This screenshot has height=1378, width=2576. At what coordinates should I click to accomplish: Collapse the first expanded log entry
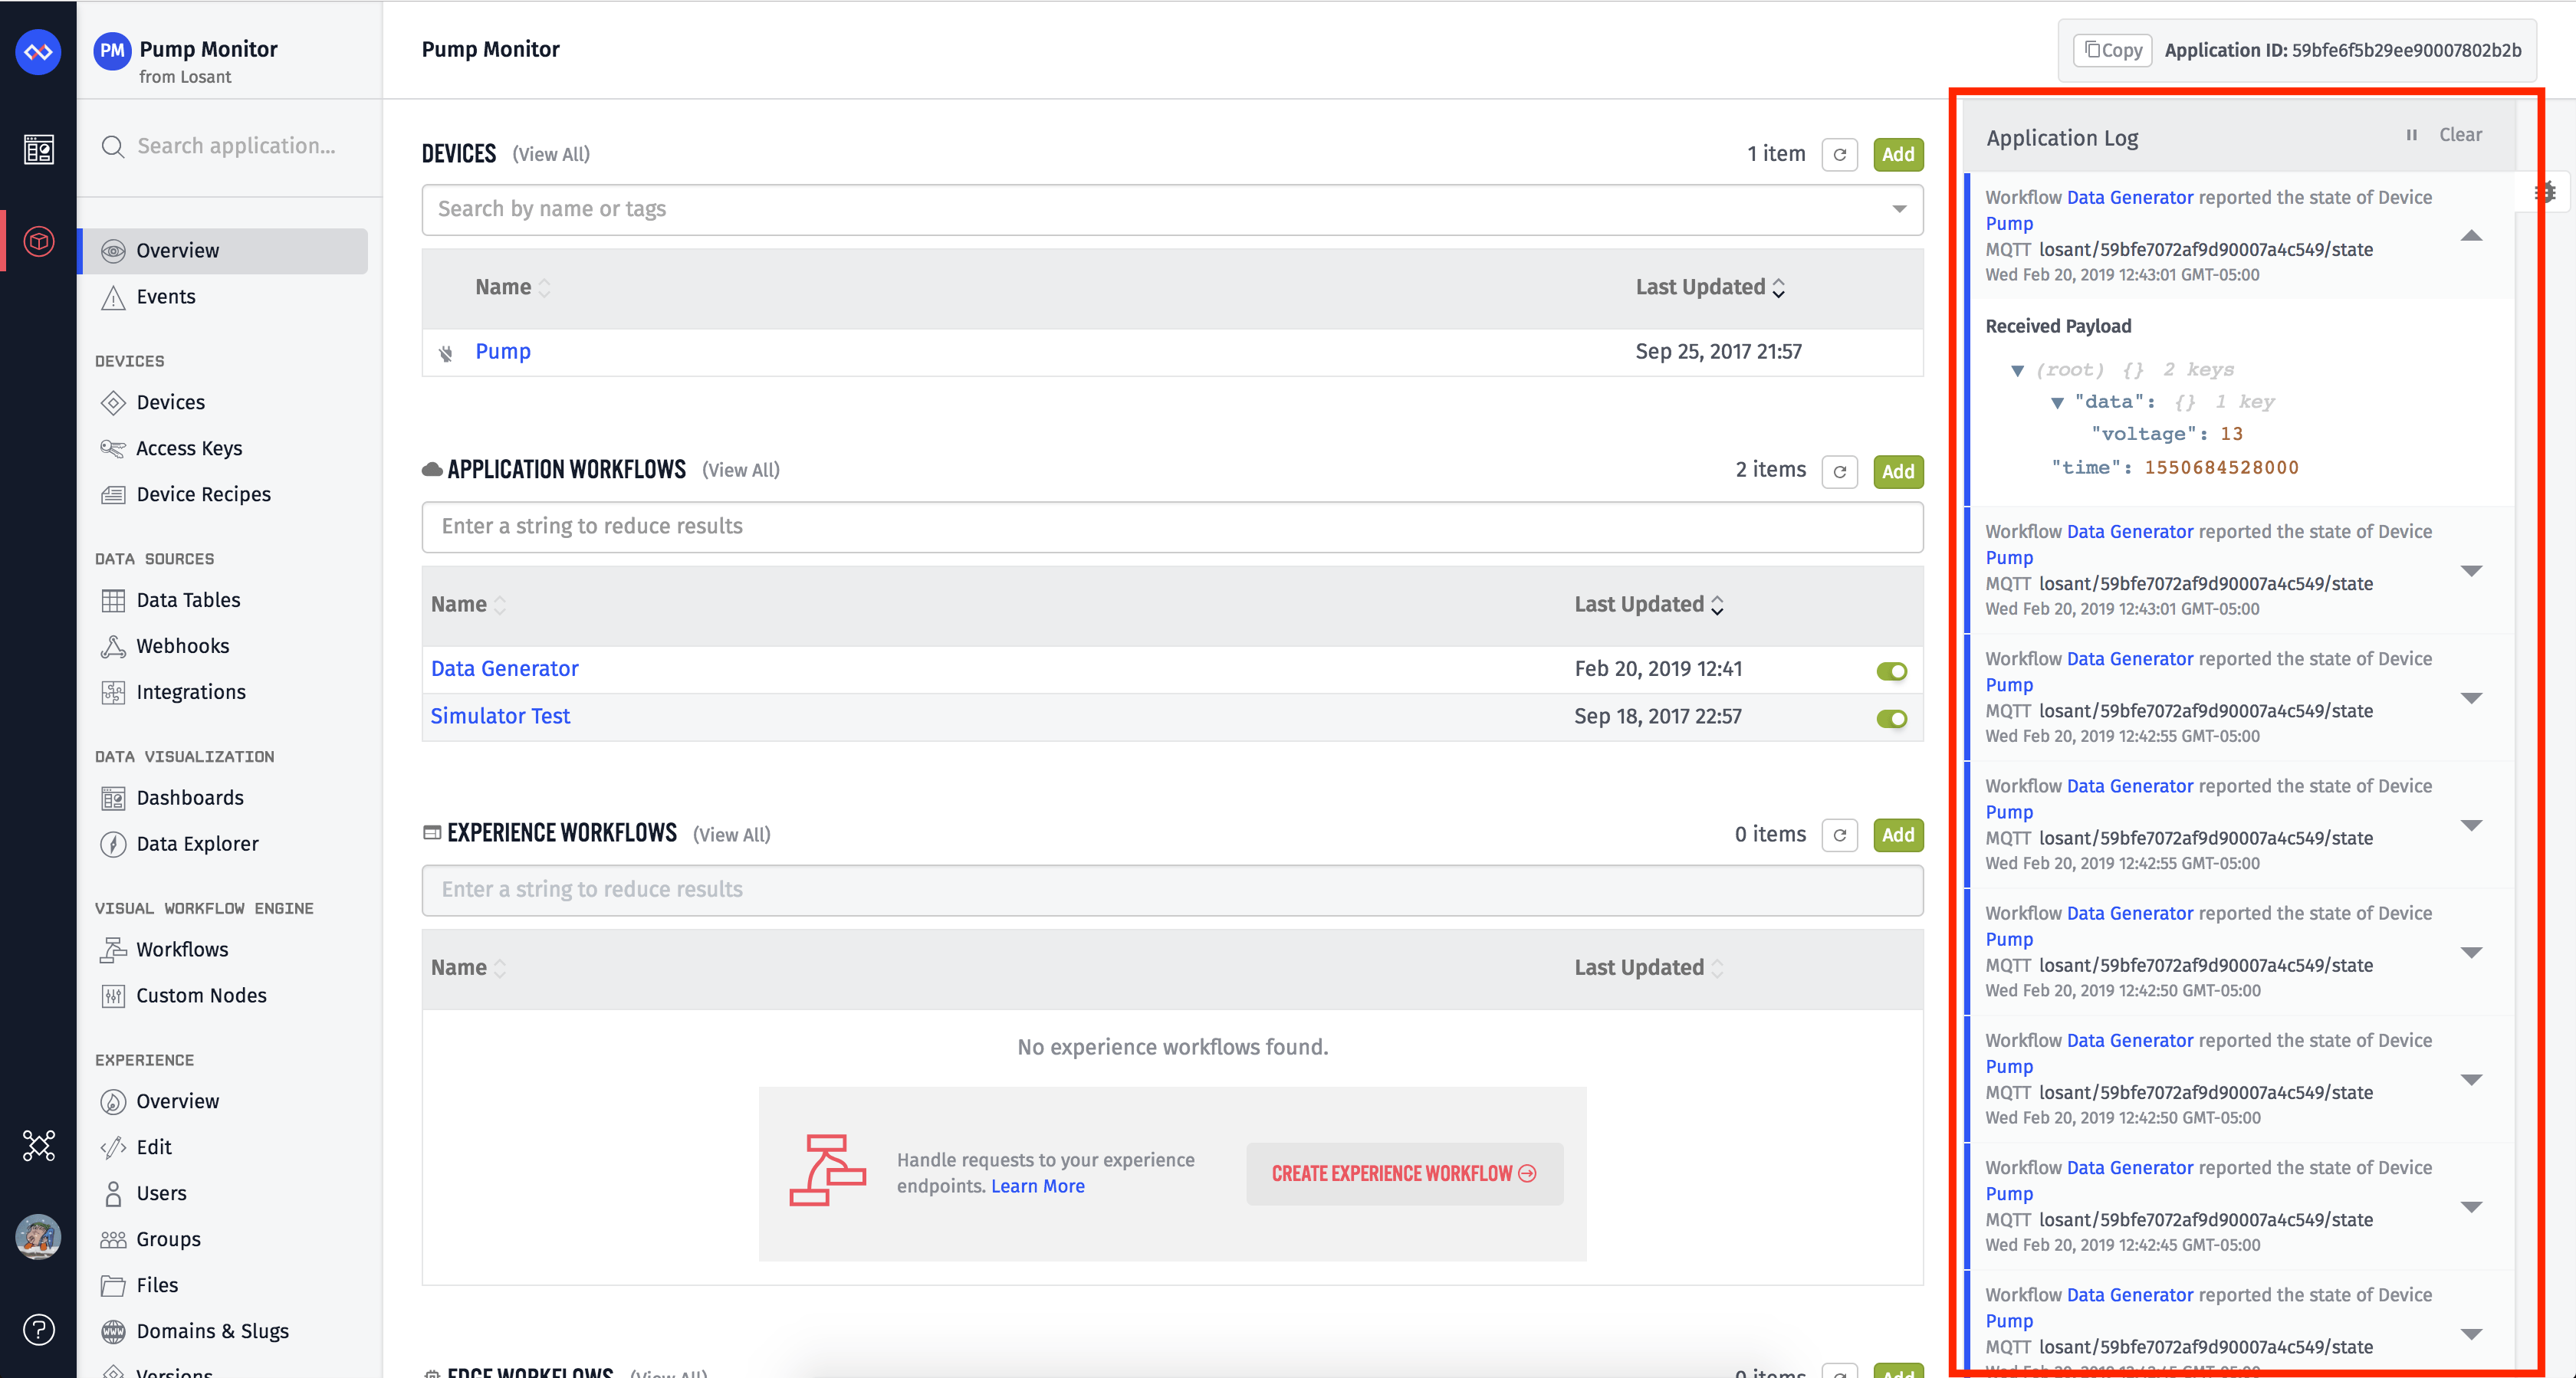(x=2471, y=236)
